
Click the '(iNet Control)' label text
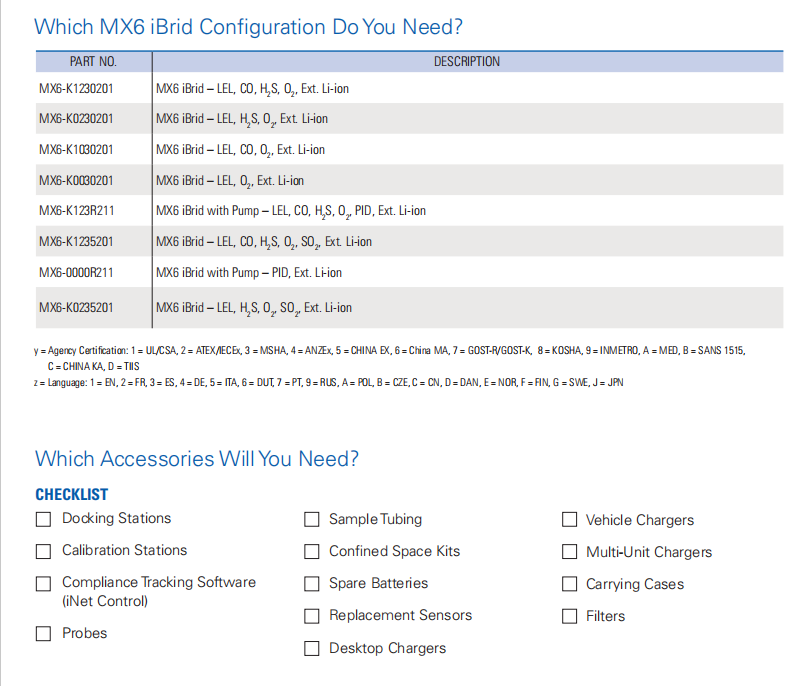click(105, 601)
